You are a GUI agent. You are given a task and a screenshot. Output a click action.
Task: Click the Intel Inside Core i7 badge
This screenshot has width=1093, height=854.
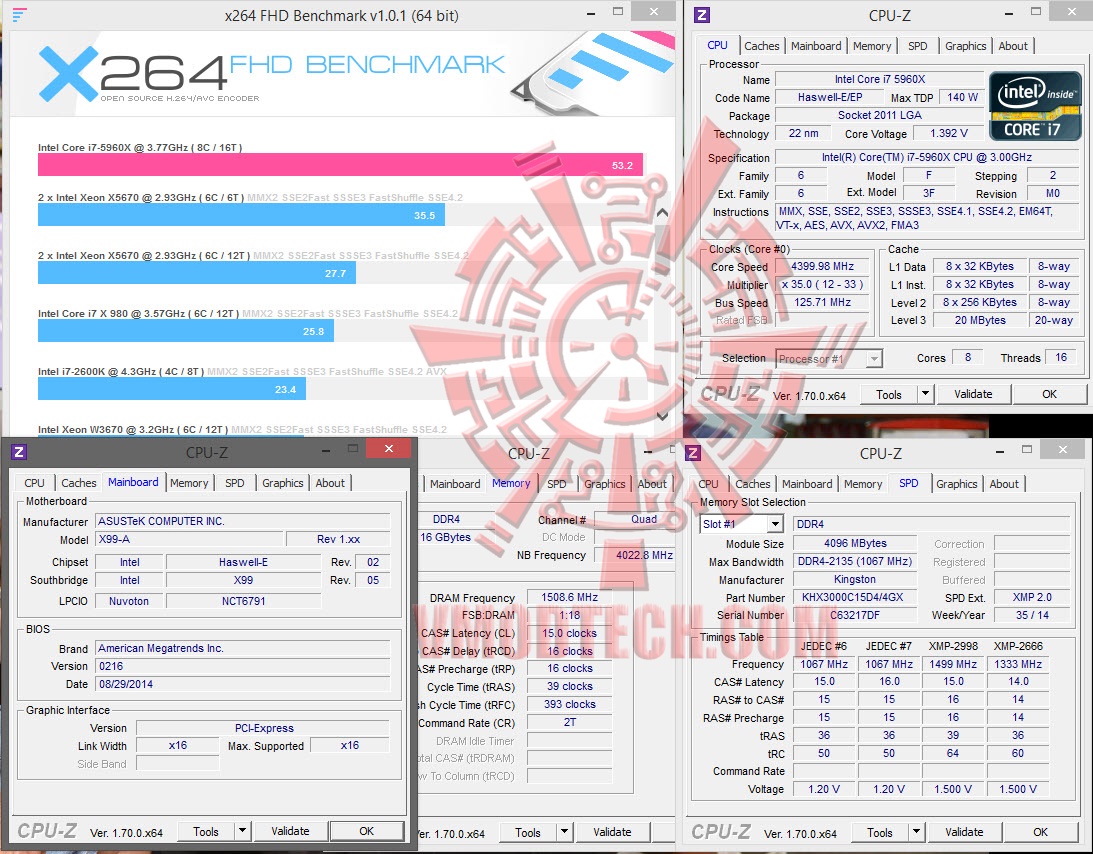click(x=1035, y=105)
